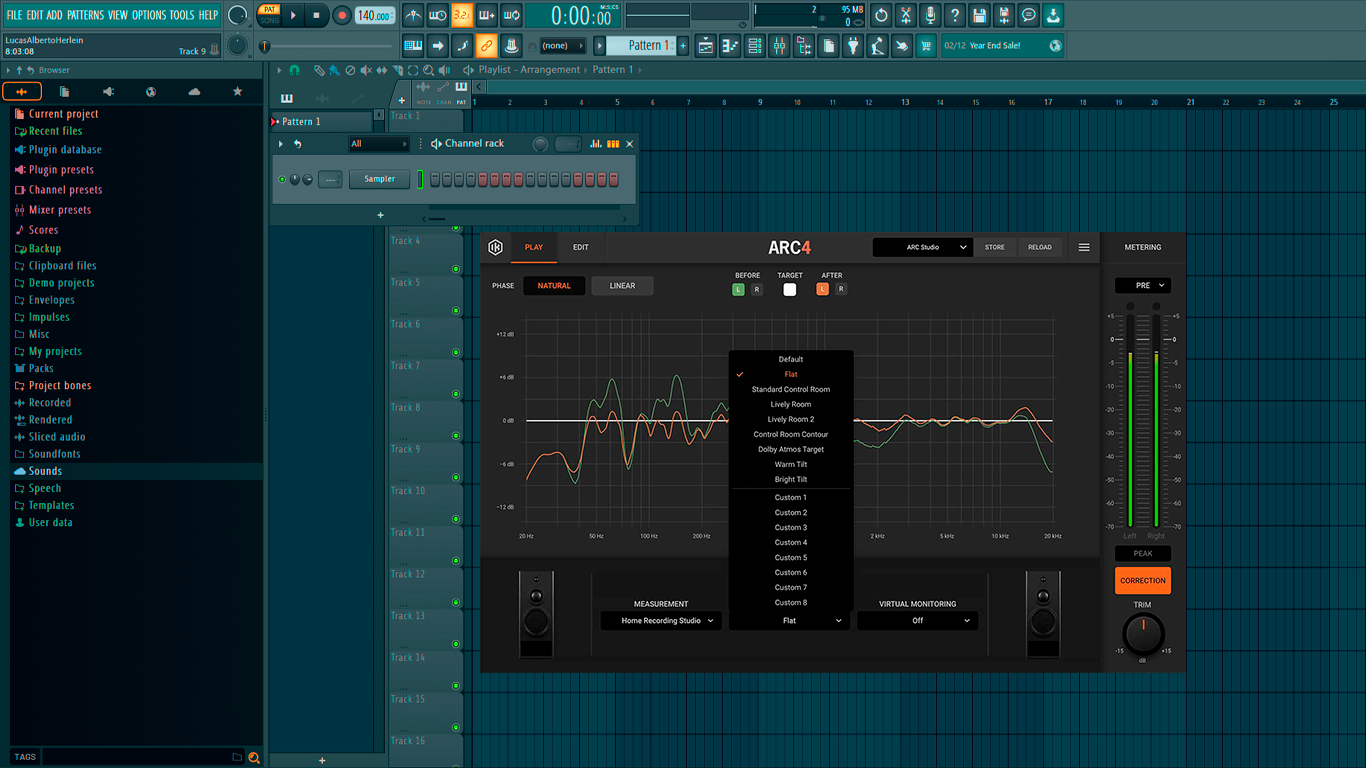Select the LINEAR phase button
Screen dimensions: 1366x768
click(623, 286)
